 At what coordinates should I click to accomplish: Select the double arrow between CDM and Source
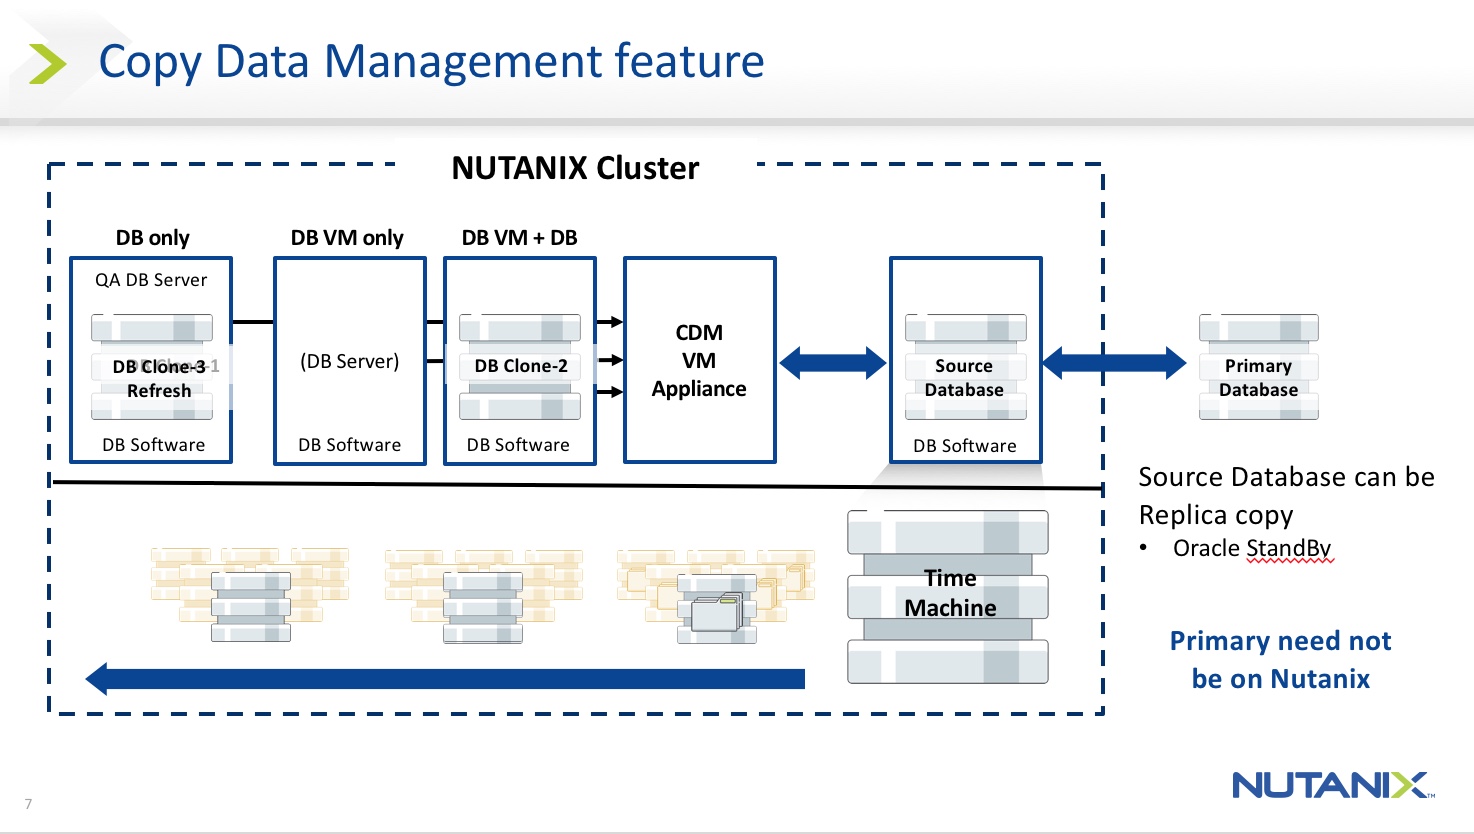point(832,362)
